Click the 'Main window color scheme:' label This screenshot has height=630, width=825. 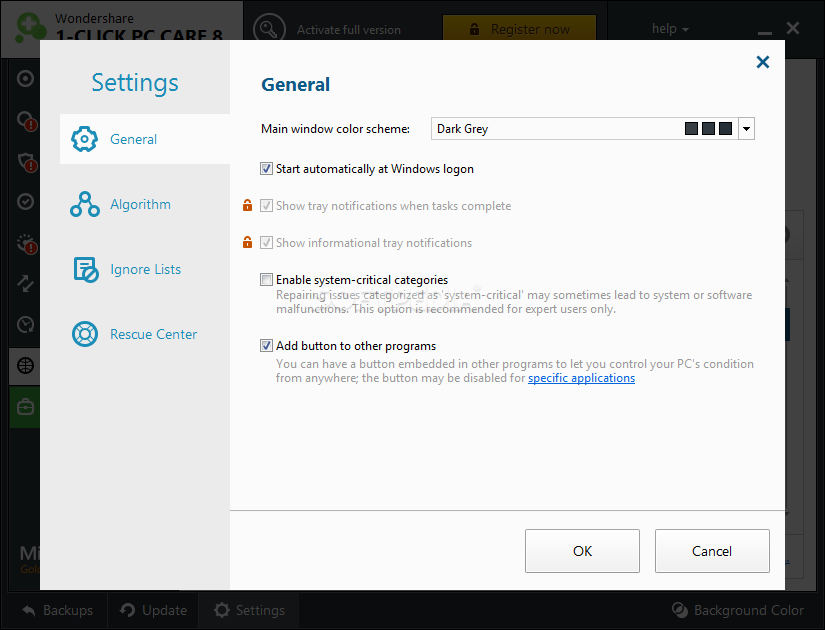point(335,129)
